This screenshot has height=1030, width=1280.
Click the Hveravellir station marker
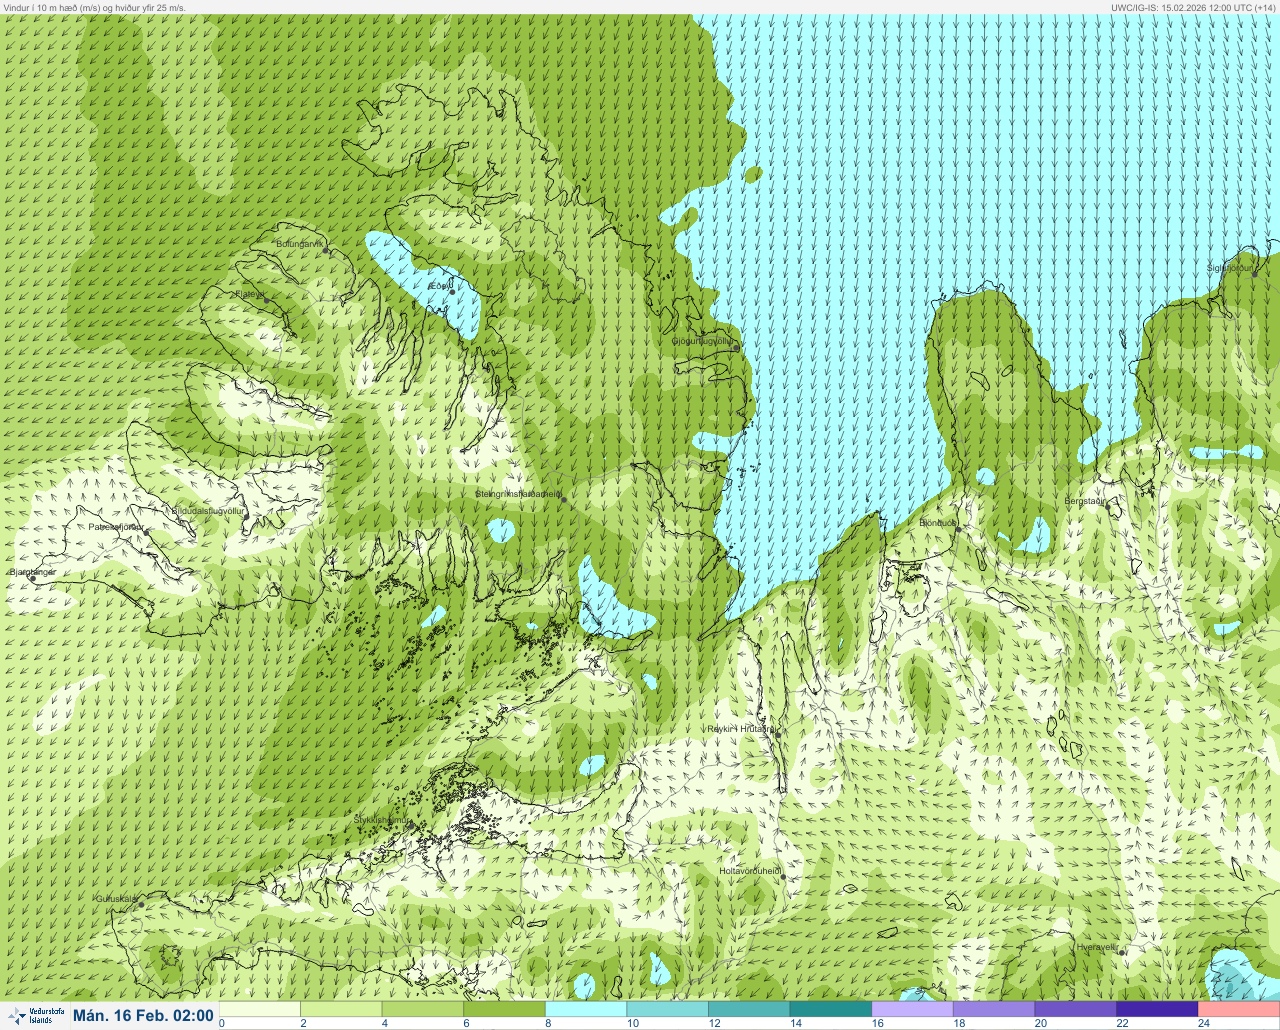[x=1122, y=952]
